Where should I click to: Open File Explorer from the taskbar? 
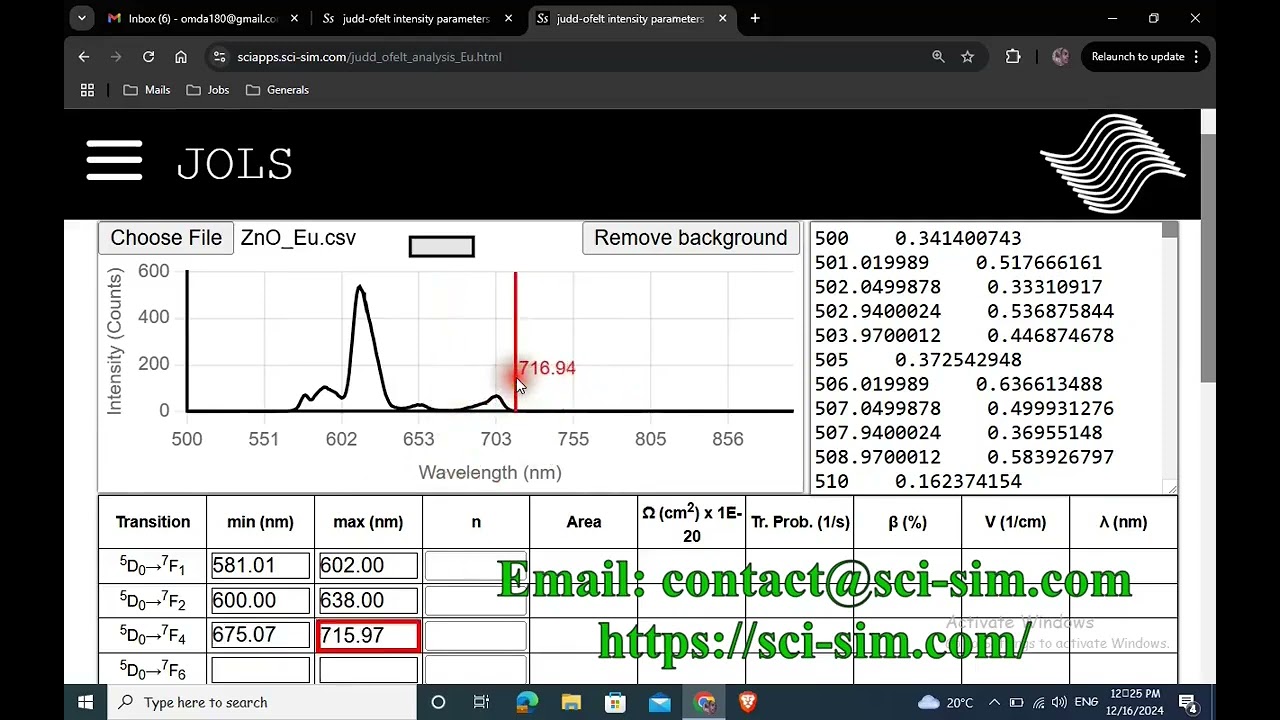tap(571, 702)
